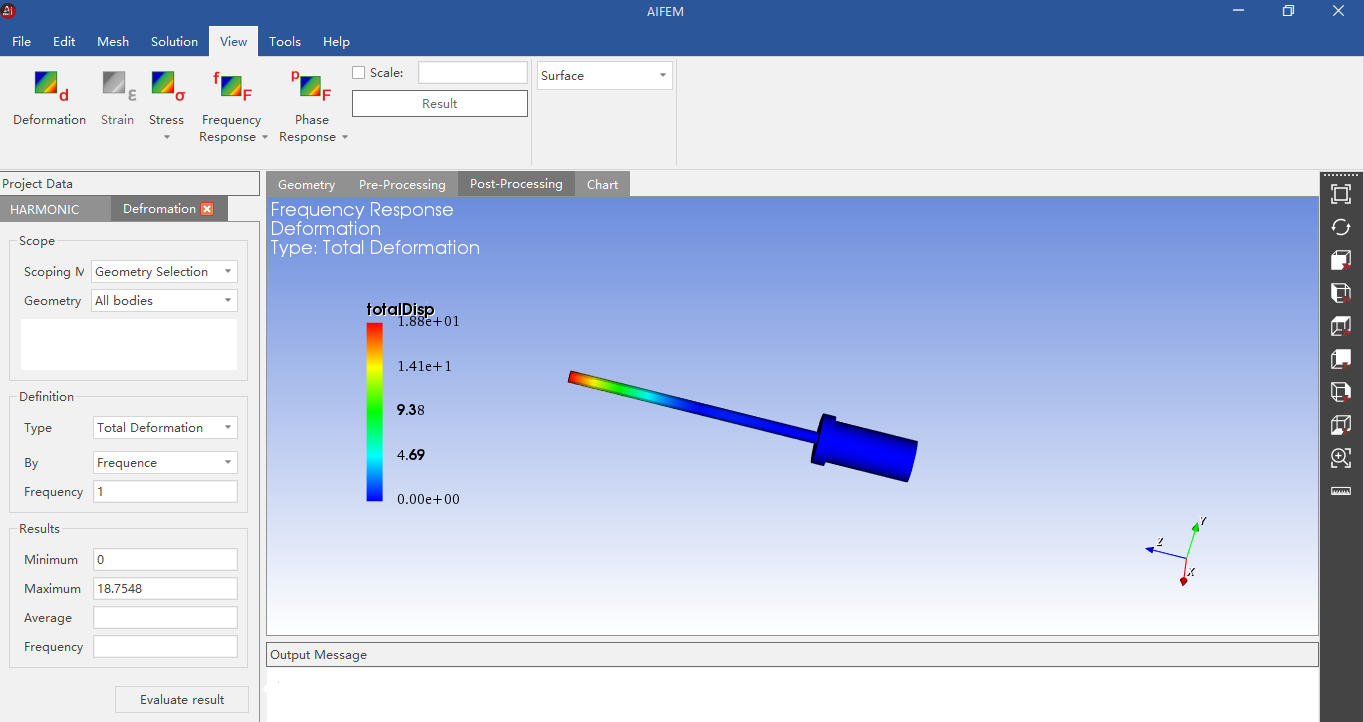1364x722 pixels.
Task: Click the 'Project Data' panel header
Action: click(130, 184)
